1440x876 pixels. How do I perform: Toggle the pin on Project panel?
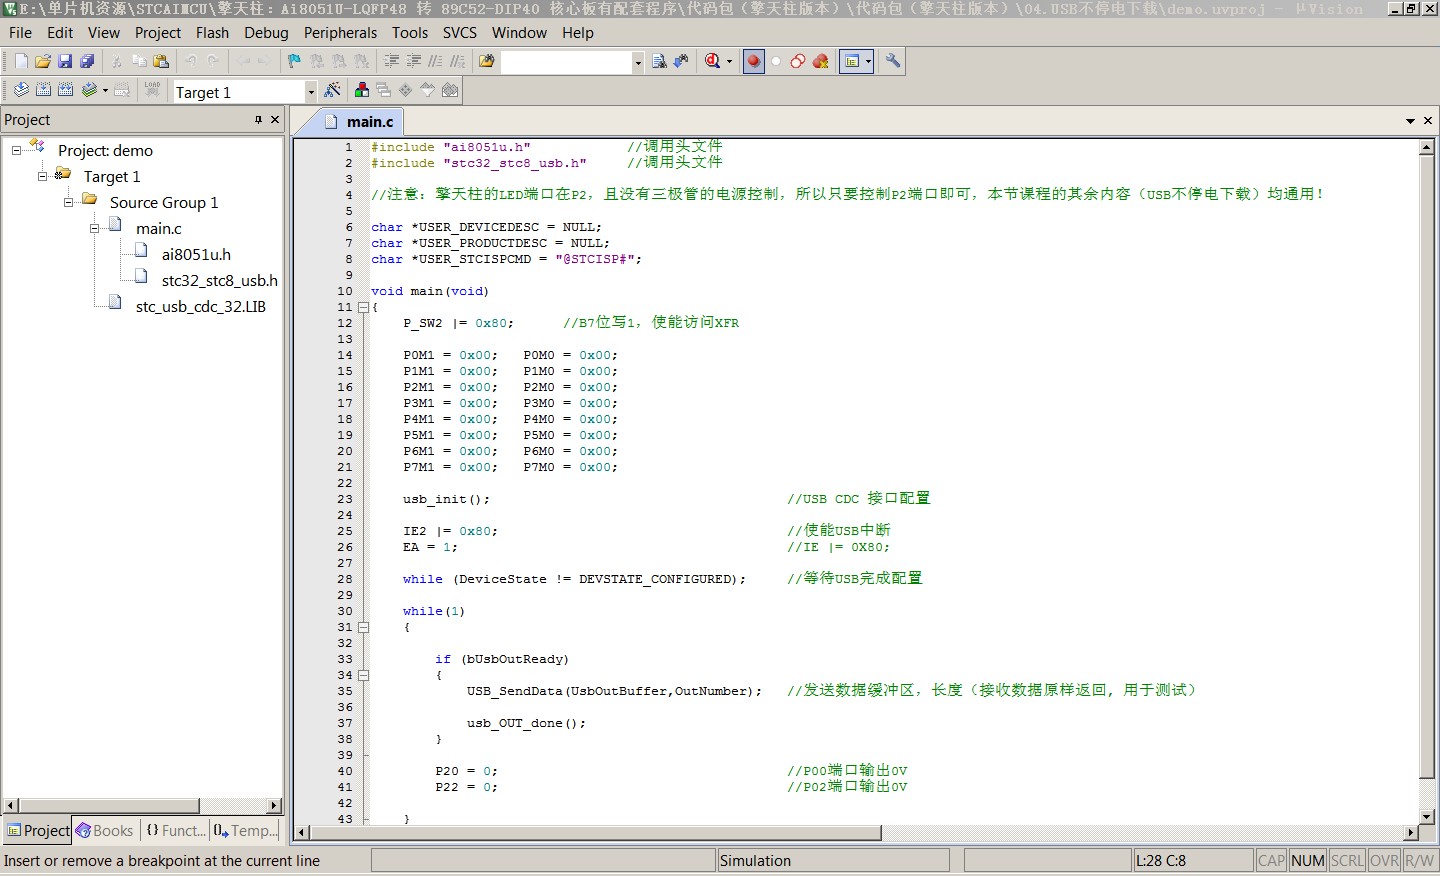click(x=258, y=120)
